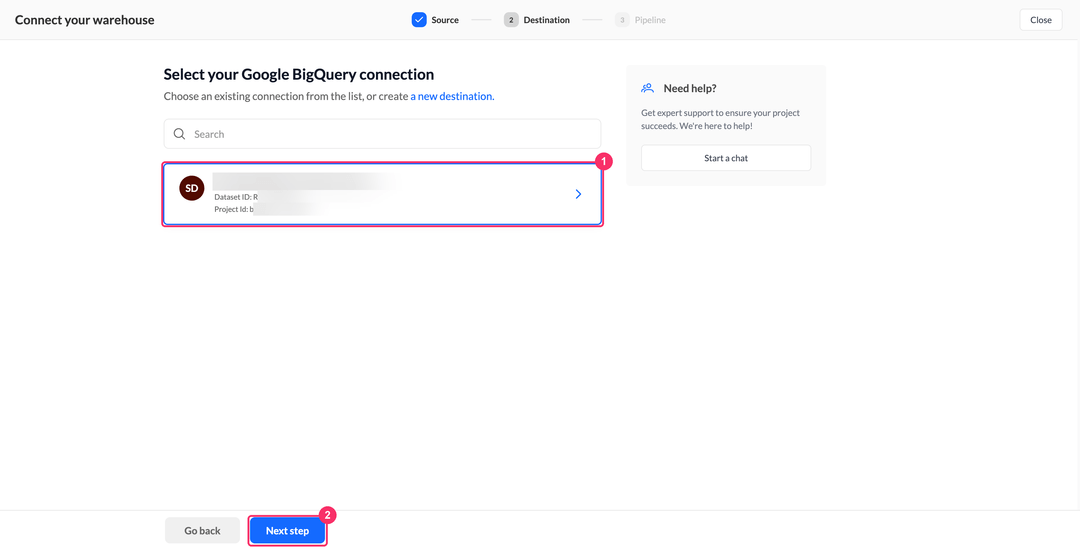
Task: Click the 'Connect your warehouse' title
Action: [x=85, y=20]
